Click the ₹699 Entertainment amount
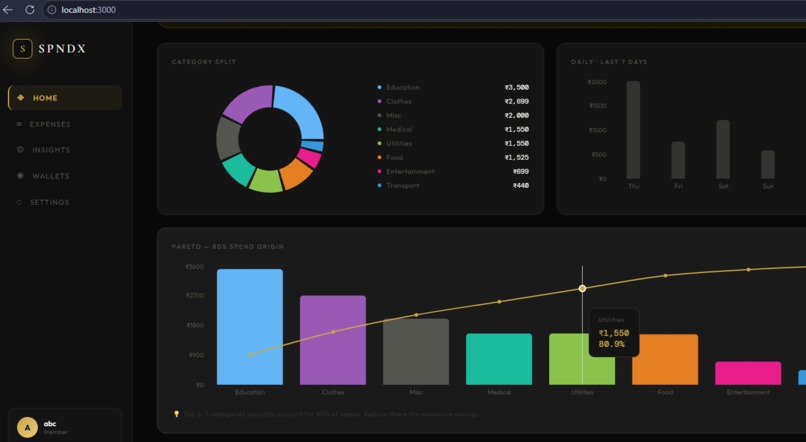806x442 pixels. (x=521, y=172)
